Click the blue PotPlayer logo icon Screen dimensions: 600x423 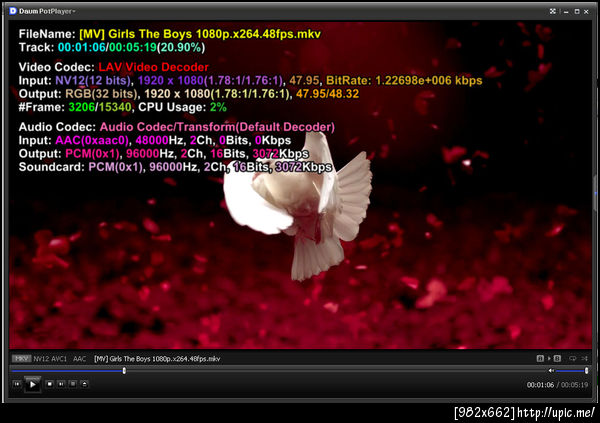pos(13,11)
